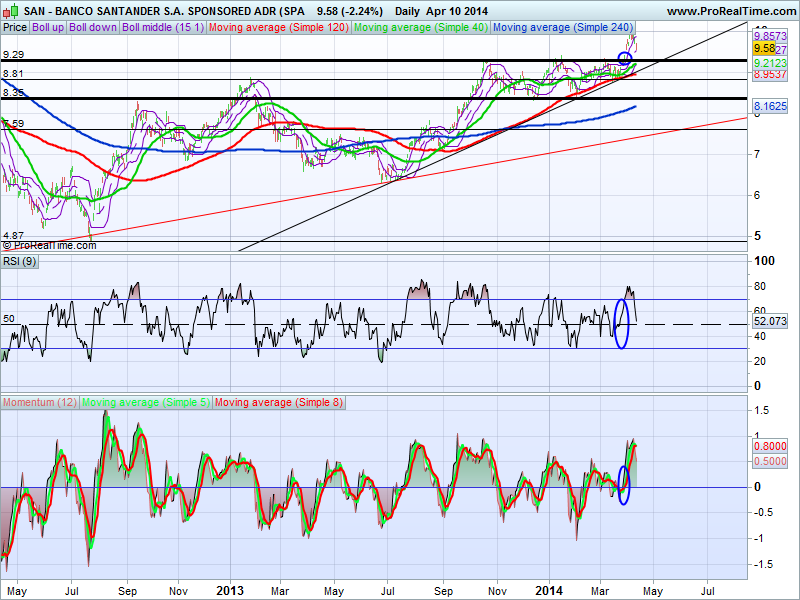Click the 8.35 horizontal level label
Viewport: 800px width, 600px height.
[13, 92]
